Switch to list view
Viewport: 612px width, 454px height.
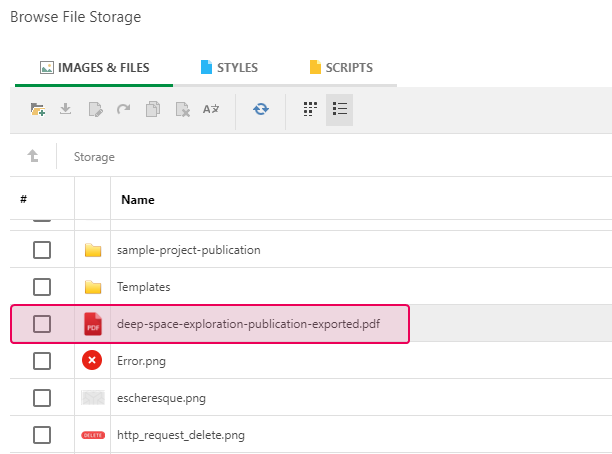[340, 109]
